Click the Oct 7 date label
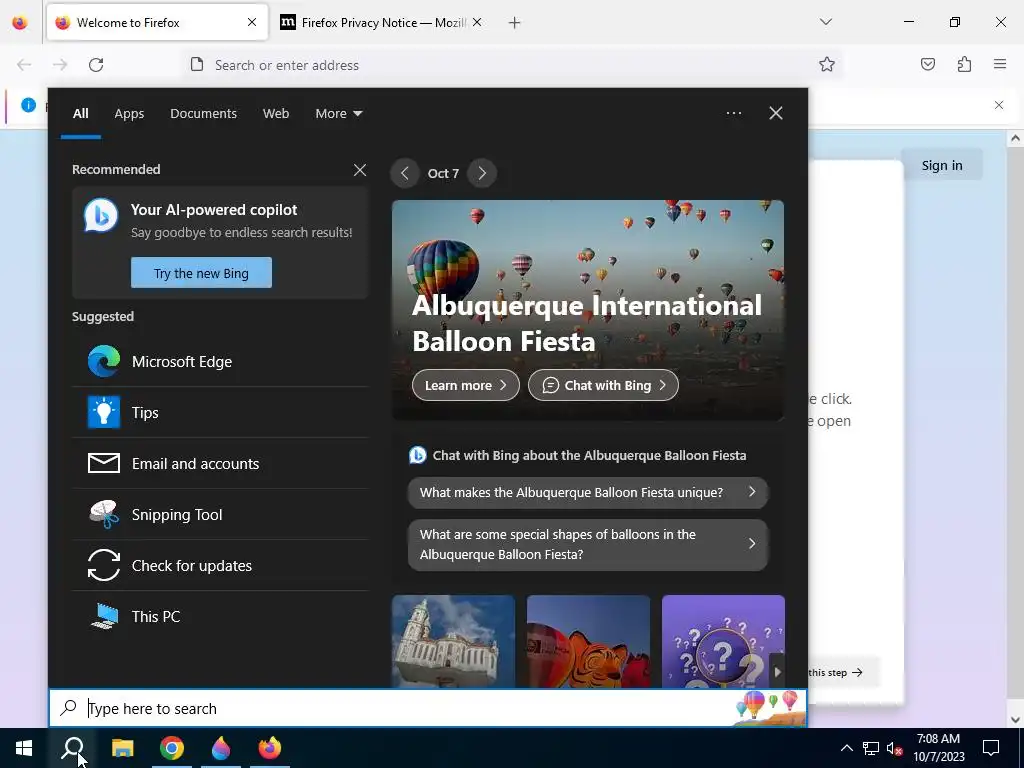This screenshot has width=1024, height=768. [x=443, y=174]
